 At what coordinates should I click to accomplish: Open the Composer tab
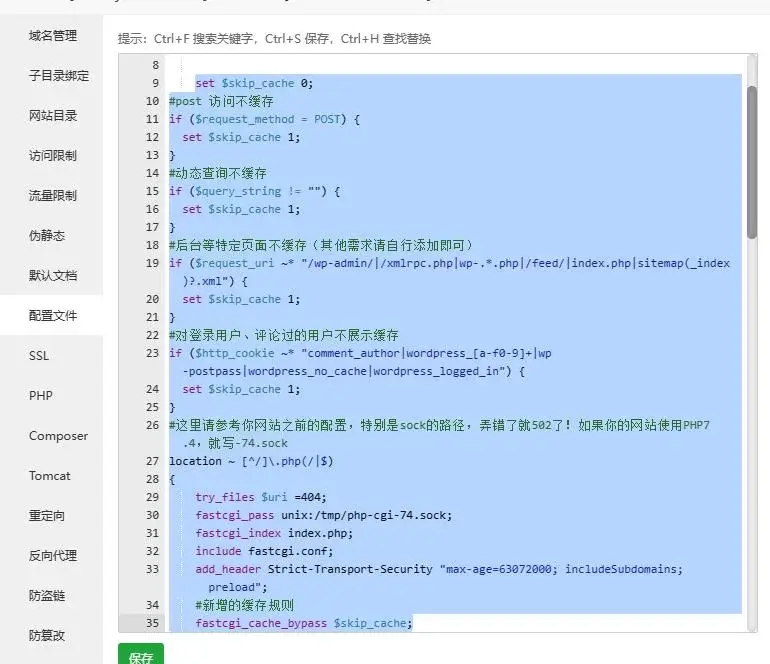click(x=58, y=436)
